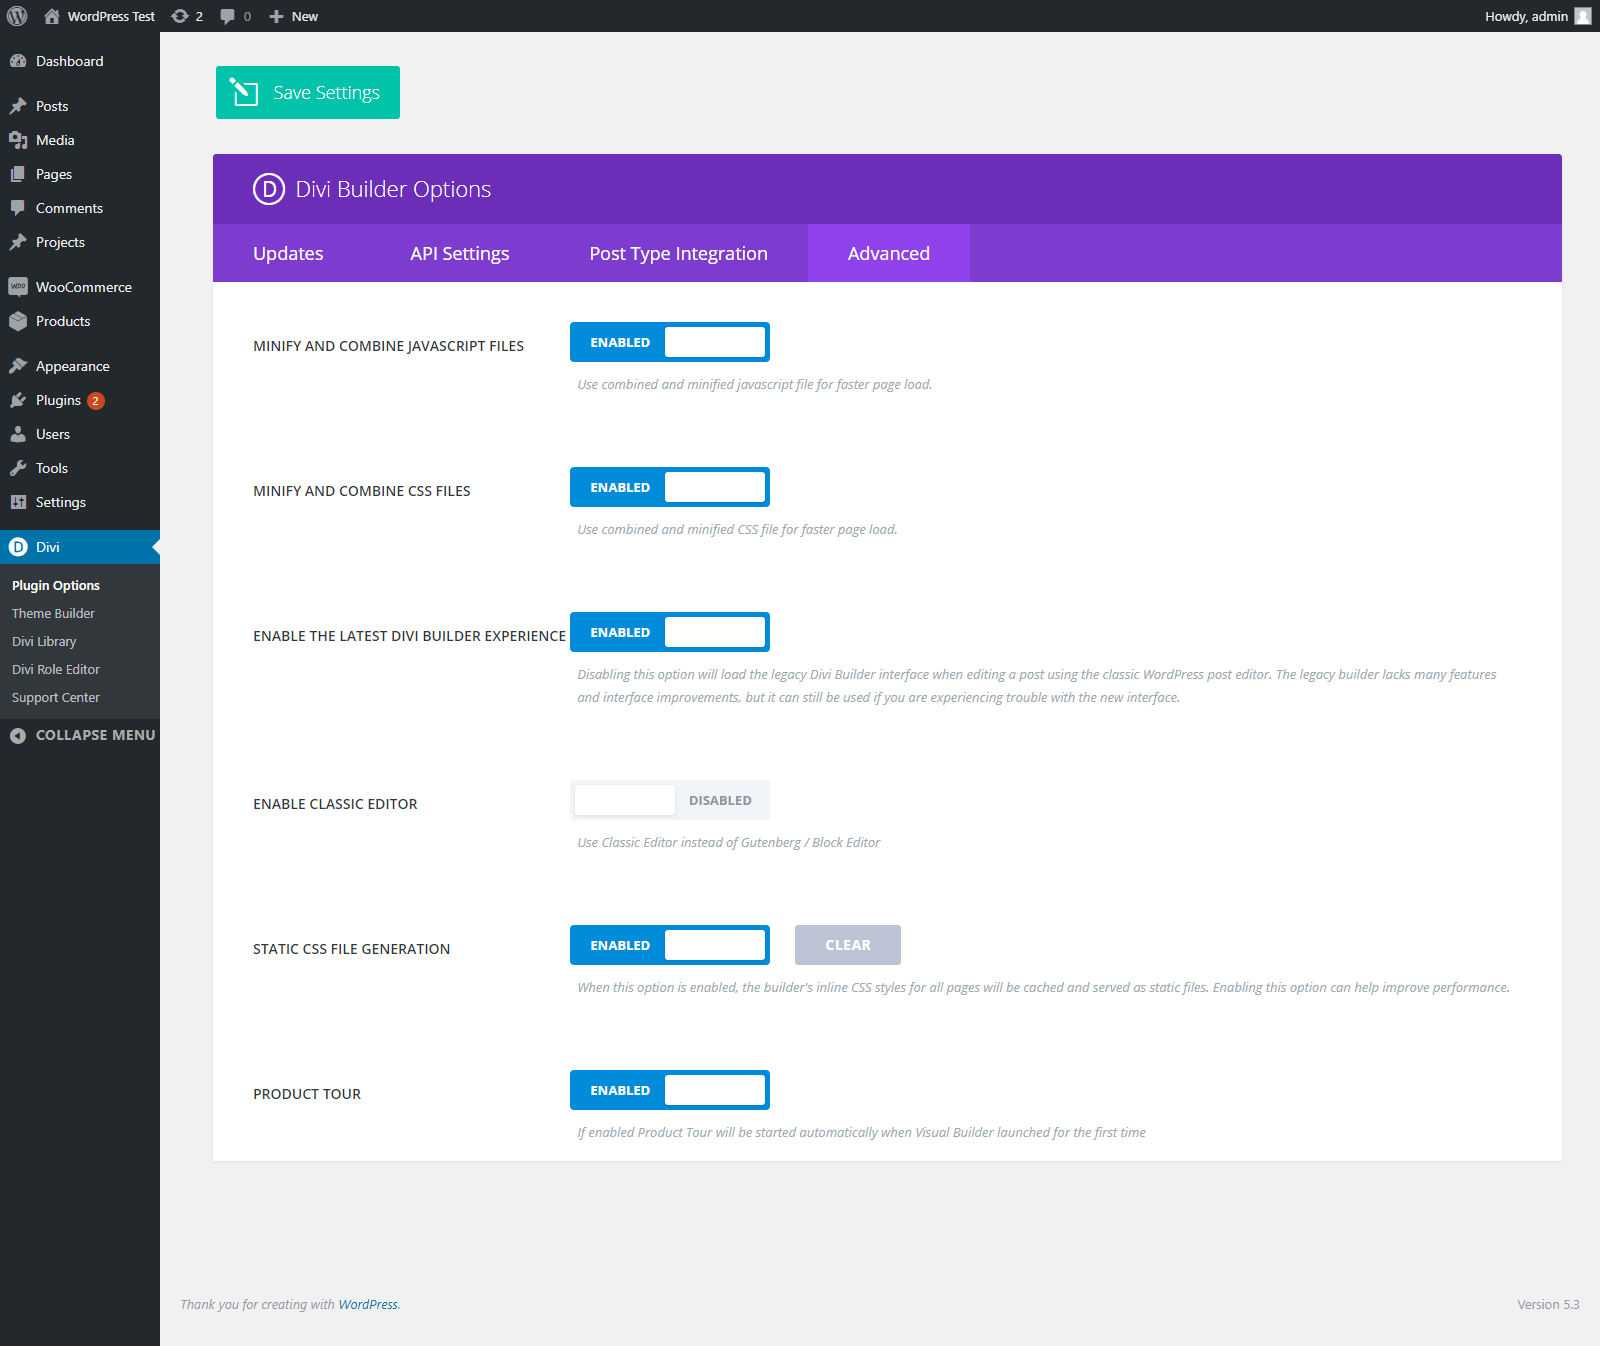The image size is (1600, 1346).
Task: Select the Advanced tab
Action: coord(889,253)
